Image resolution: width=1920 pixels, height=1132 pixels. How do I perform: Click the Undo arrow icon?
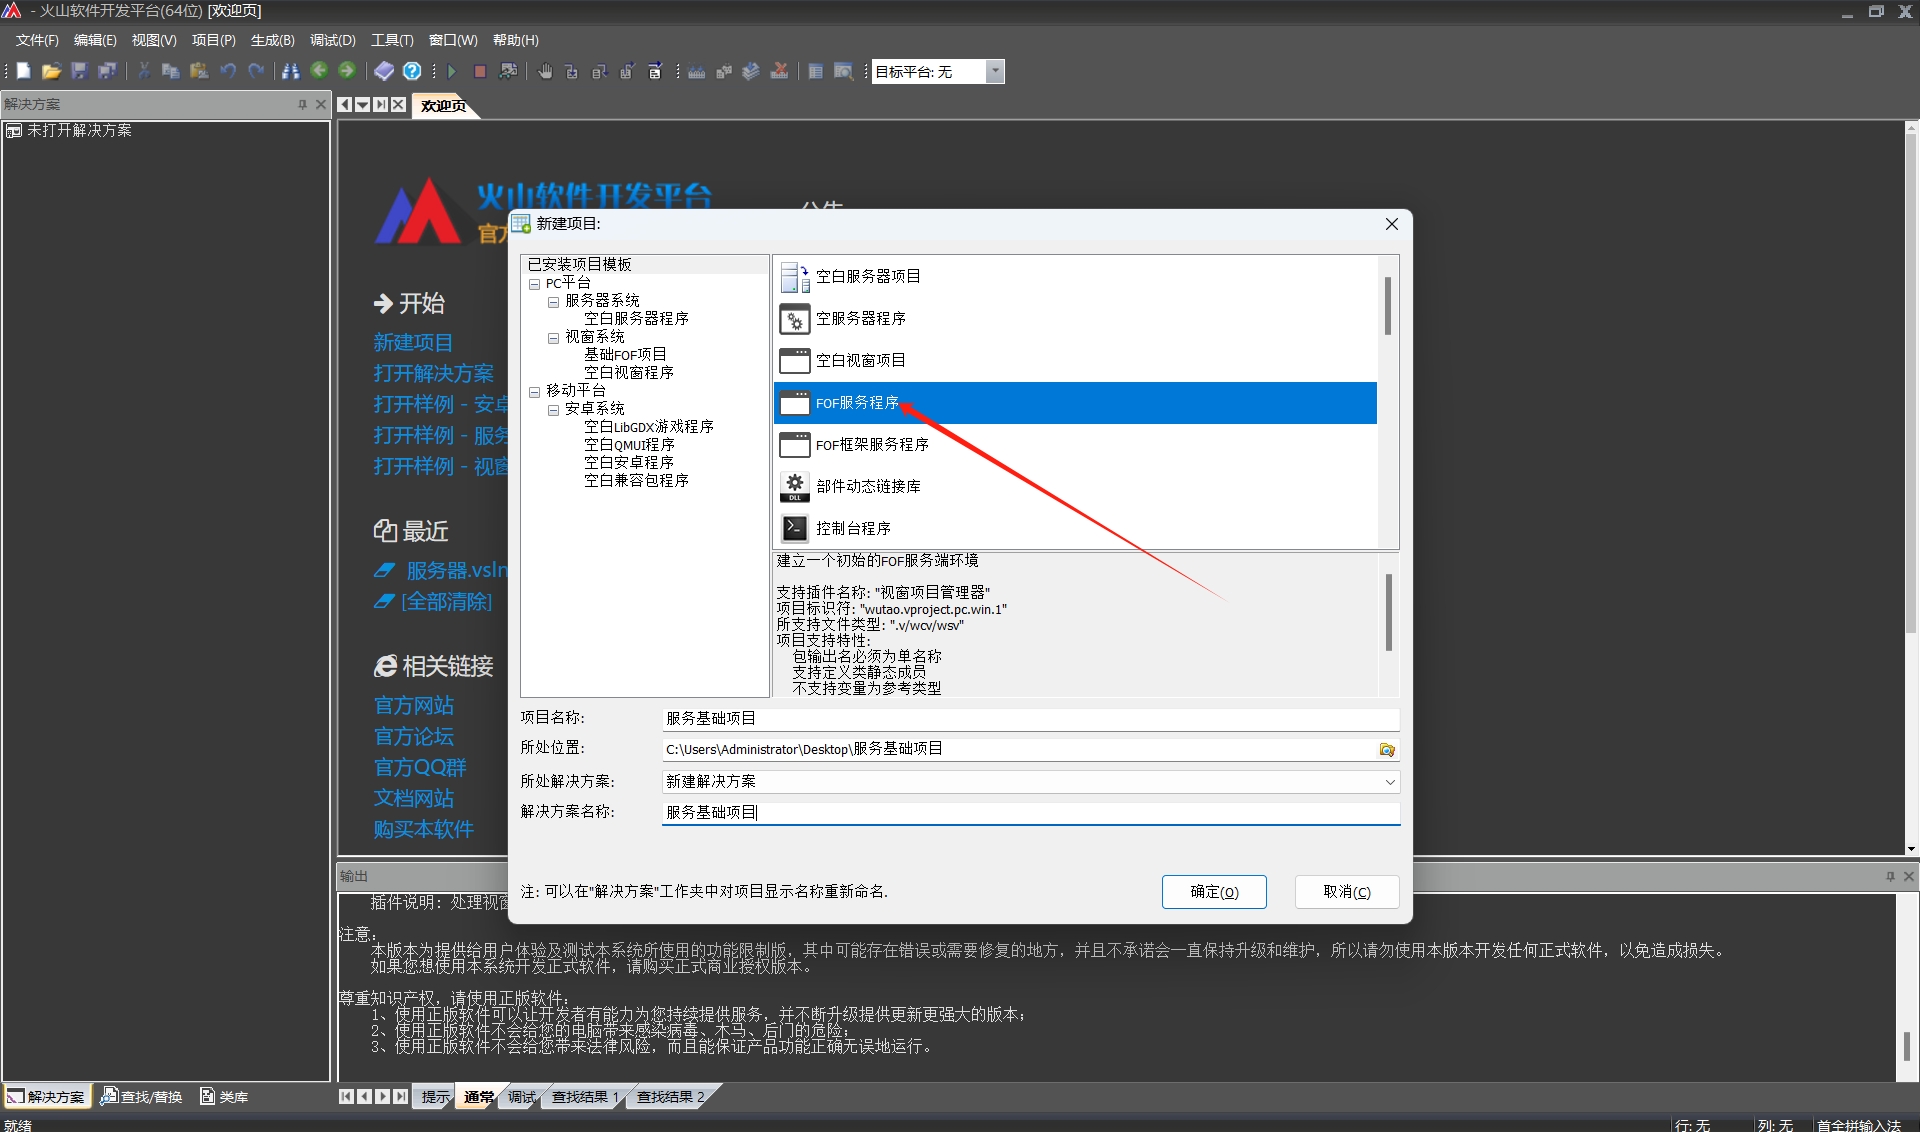(228, 71)
